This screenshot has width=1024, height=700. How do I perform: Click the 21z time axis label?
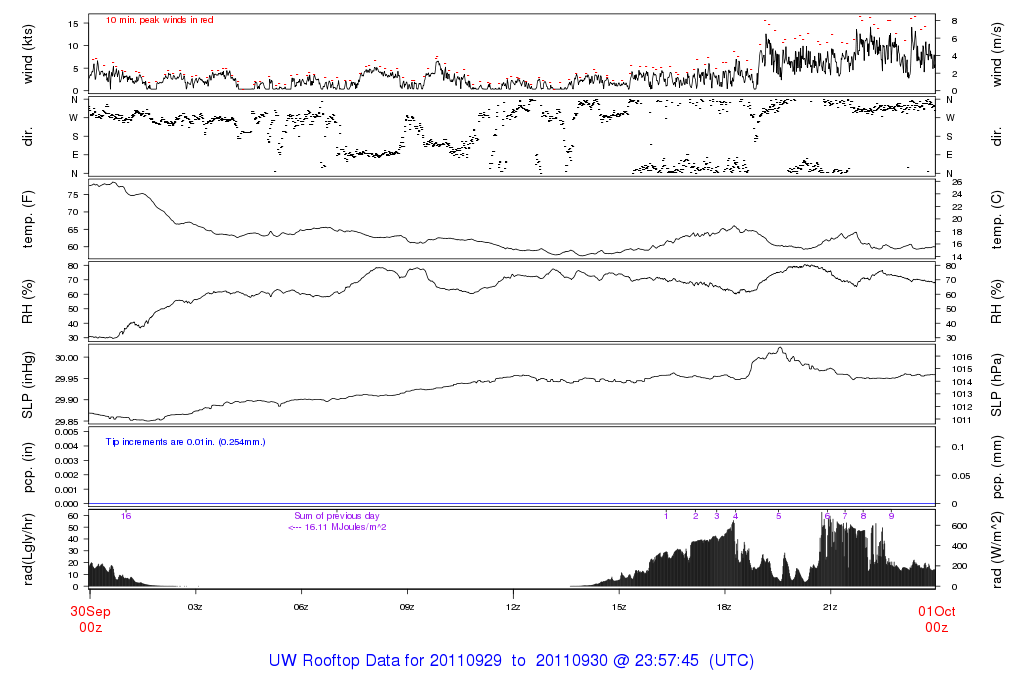(x=831, y=607)
